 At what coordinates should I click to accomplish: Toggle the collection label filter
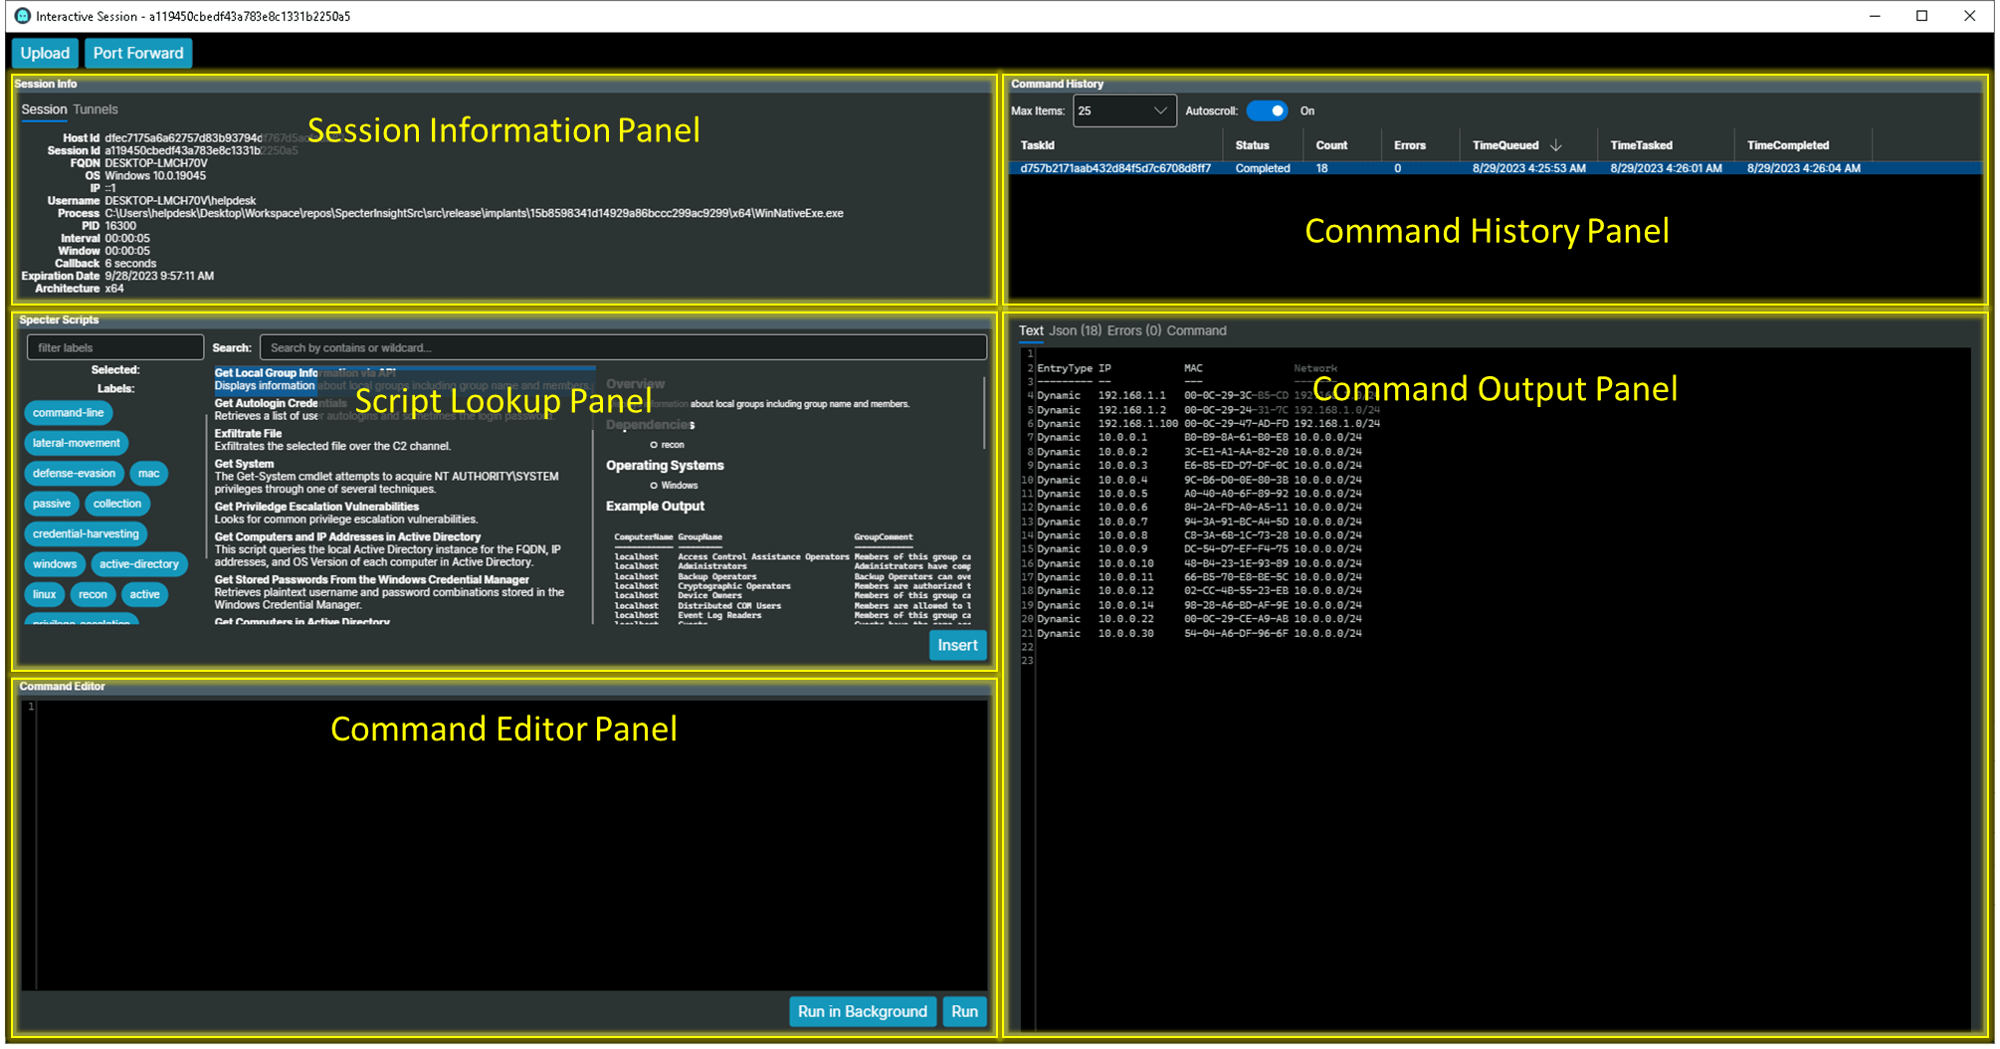(x=117, y=504)
